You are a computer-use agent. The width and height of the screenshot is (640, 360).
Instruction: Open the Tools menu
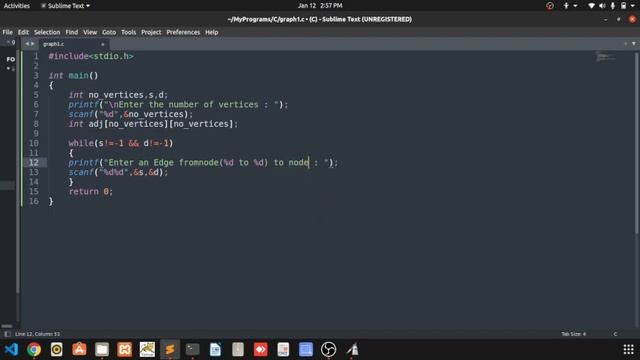point(129,32)
